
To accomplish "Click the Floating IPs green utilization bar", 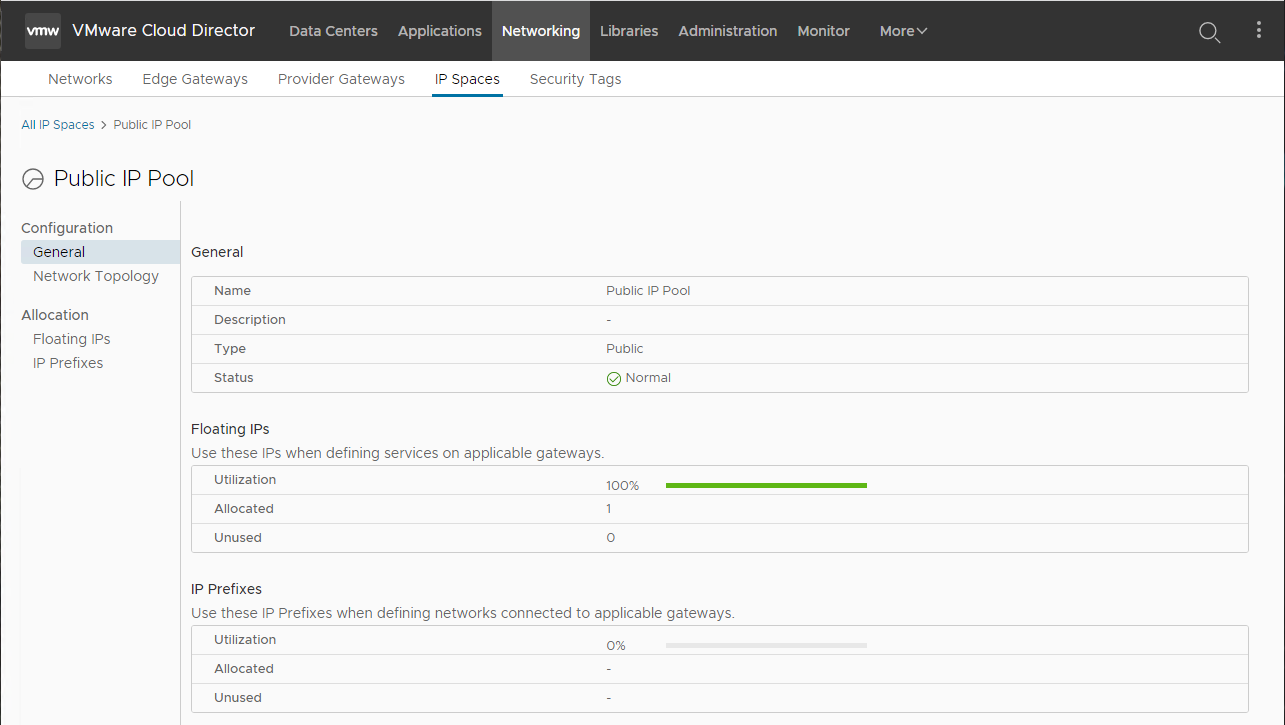I will coord(766,485).
